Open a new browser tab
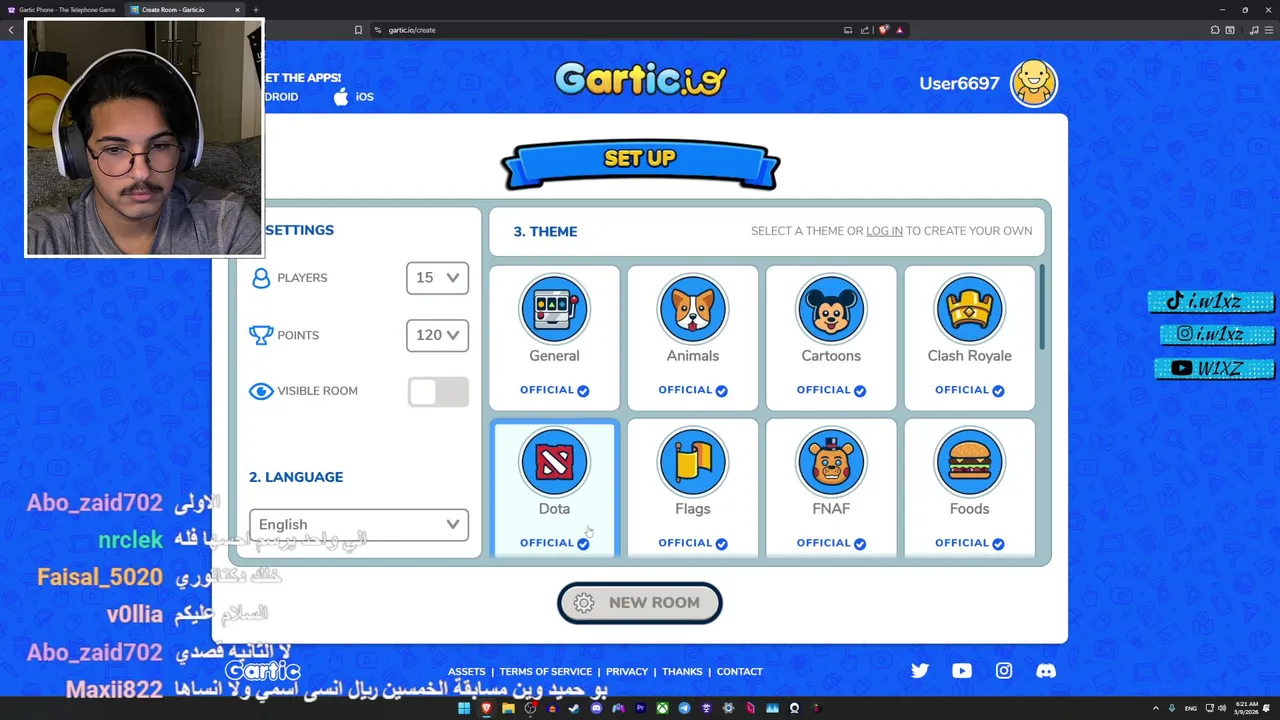 tap(255, 10)
